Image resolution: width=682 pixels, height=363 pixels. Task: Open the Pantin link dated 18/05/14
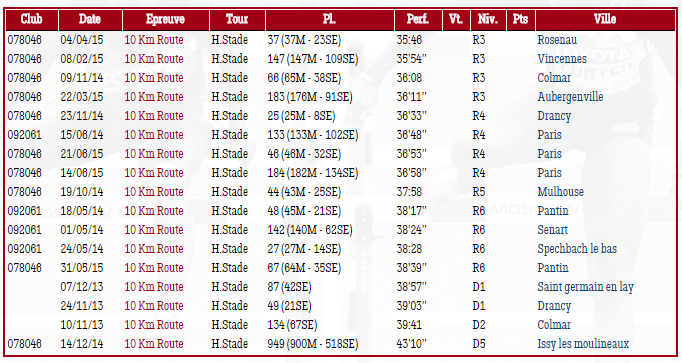[x=553, y=211]
